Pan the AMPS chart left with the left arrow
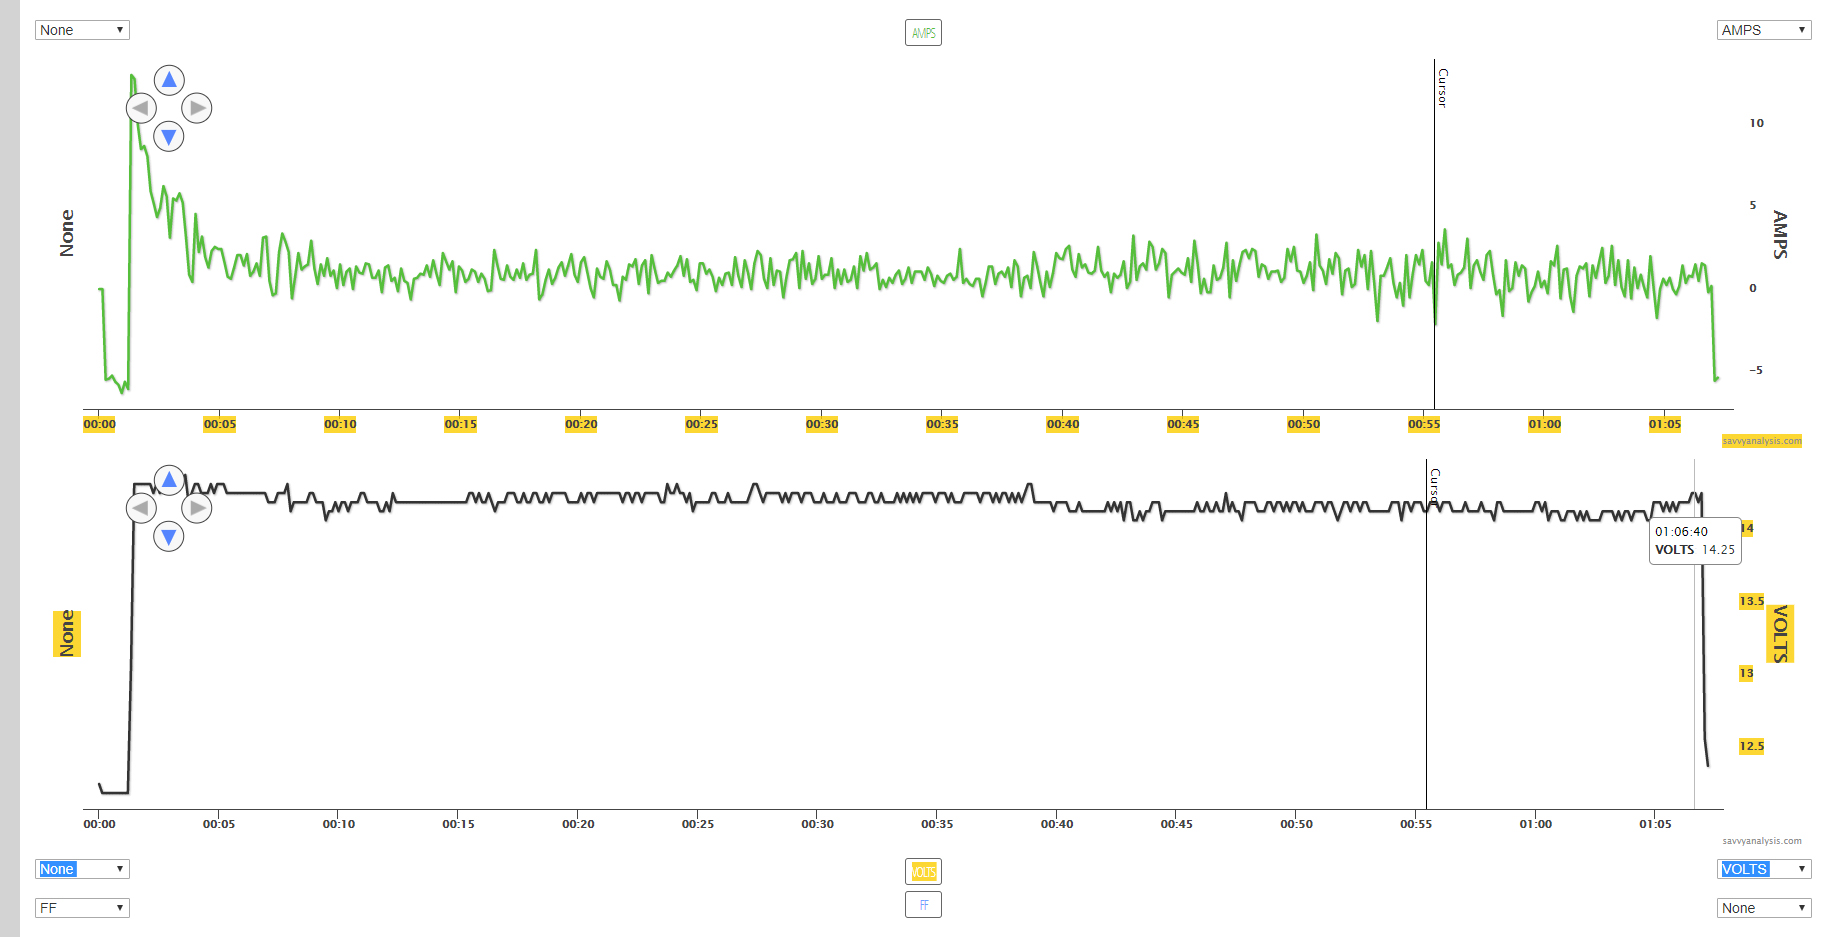This screenshot has height=937, width=1824. click(141, 108)
